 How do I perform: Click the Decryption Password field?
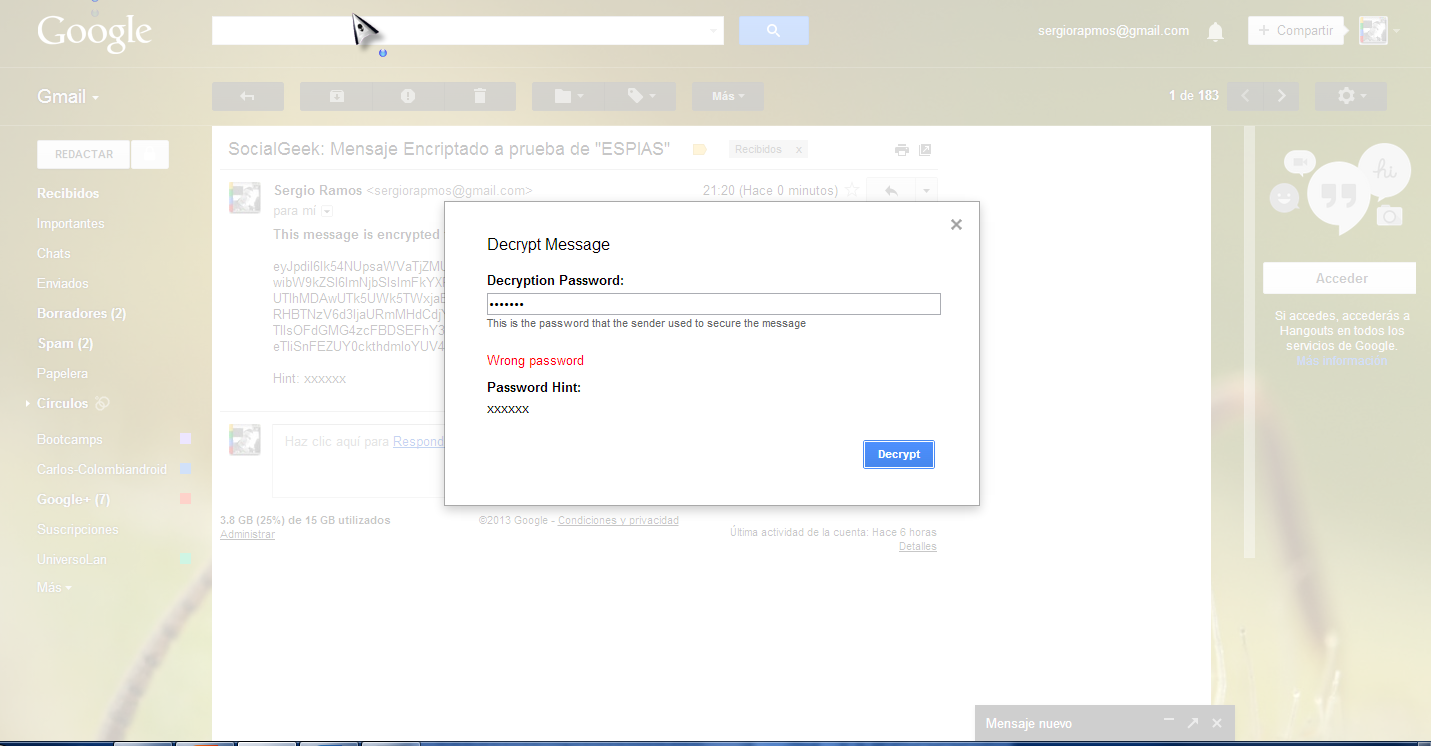pyautogui.click(x=713, y=304)
